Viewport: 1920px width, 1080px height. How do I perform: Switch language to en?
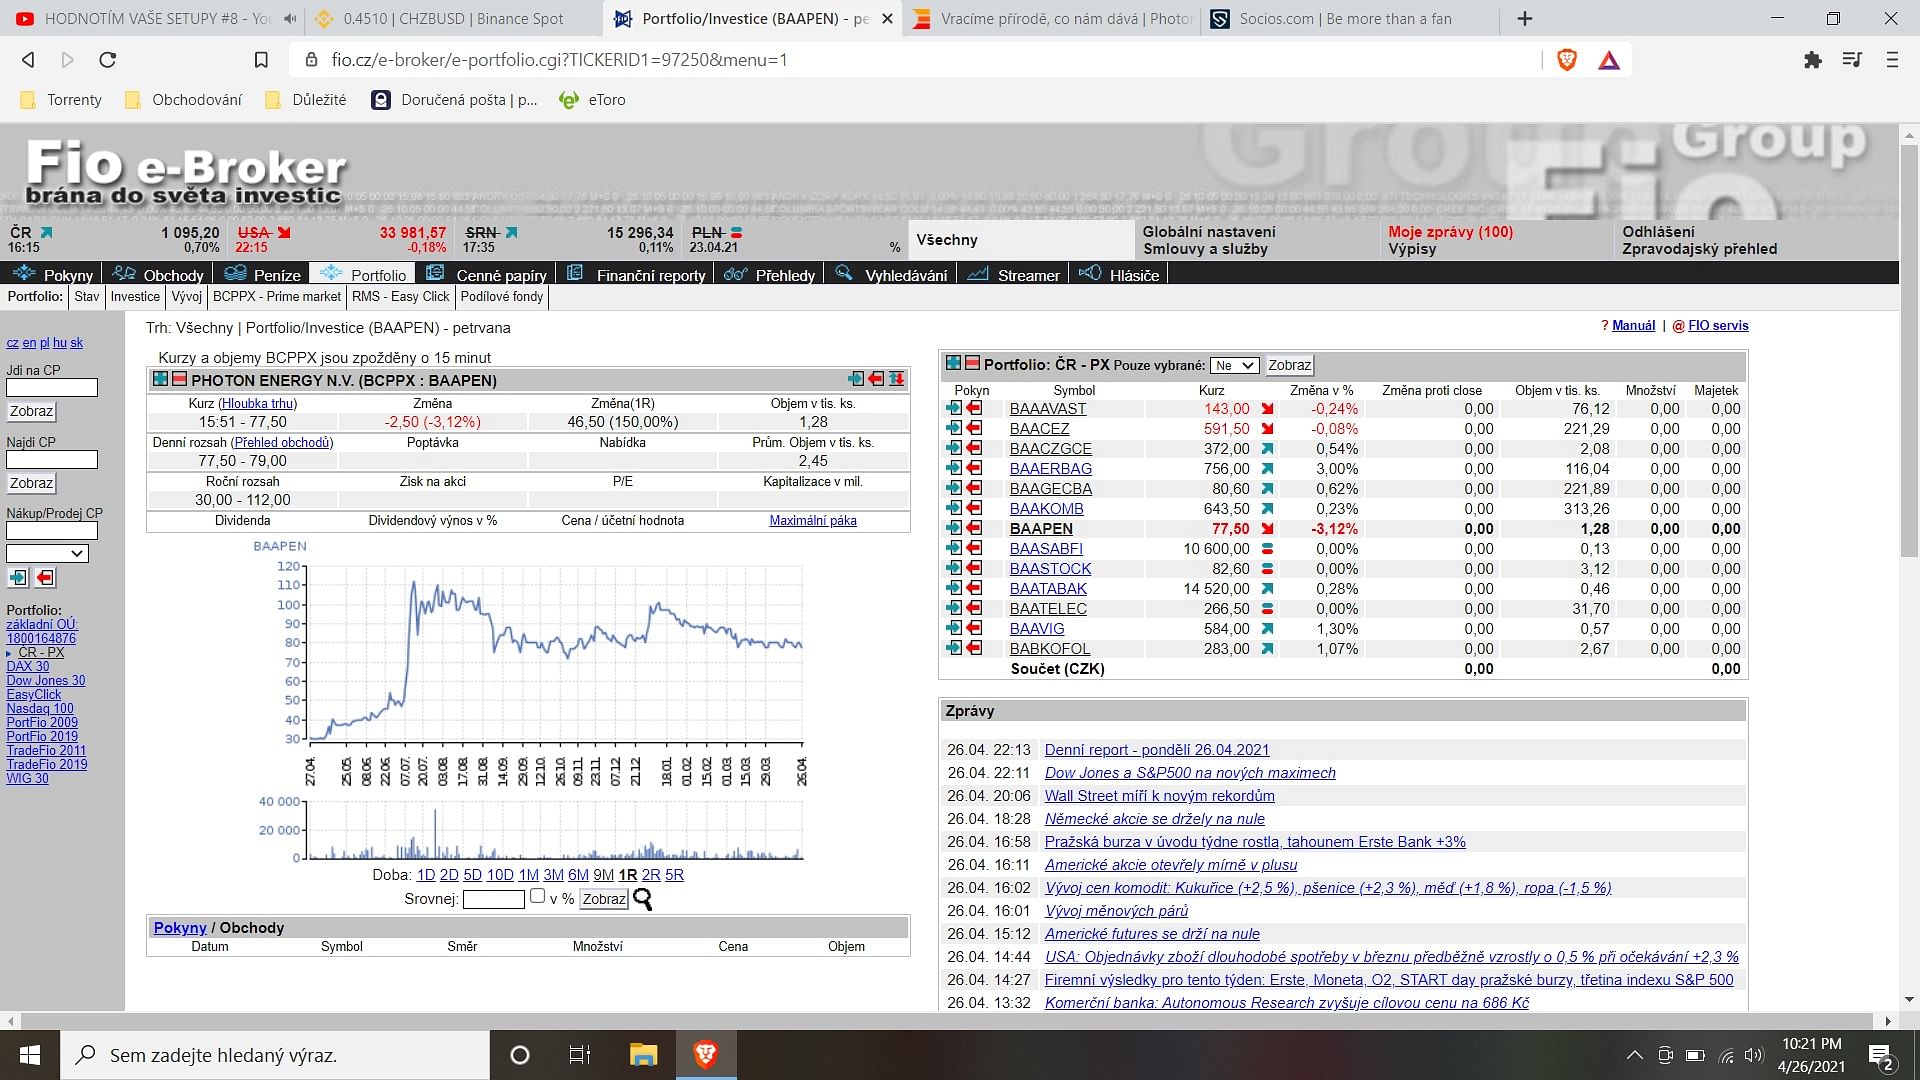[x=29, y=342]
